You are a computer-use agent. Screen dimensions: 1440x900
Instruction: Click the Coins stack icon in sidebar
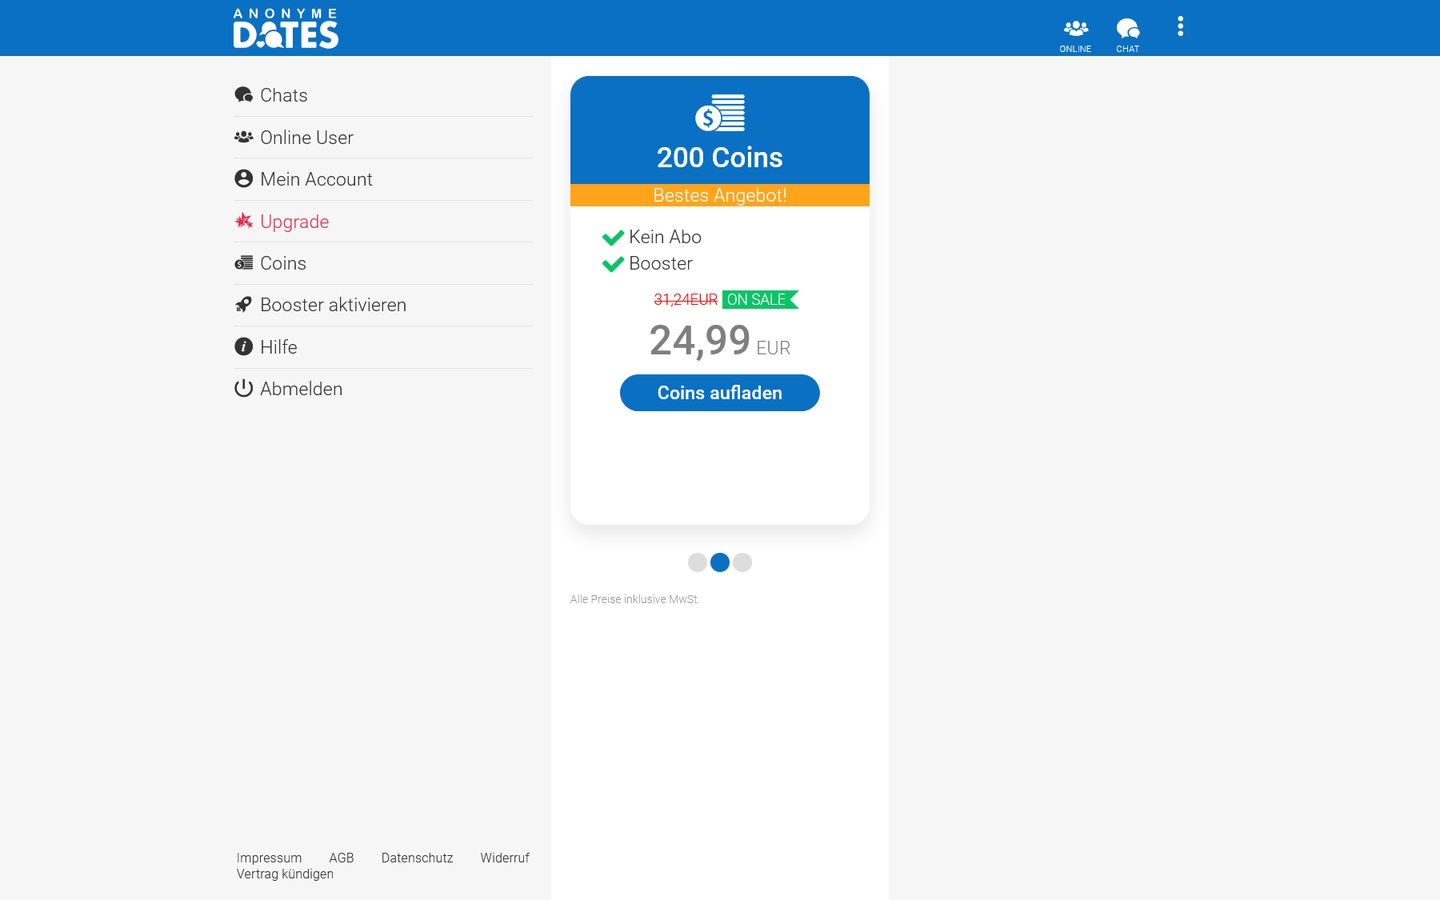[243, 262]
